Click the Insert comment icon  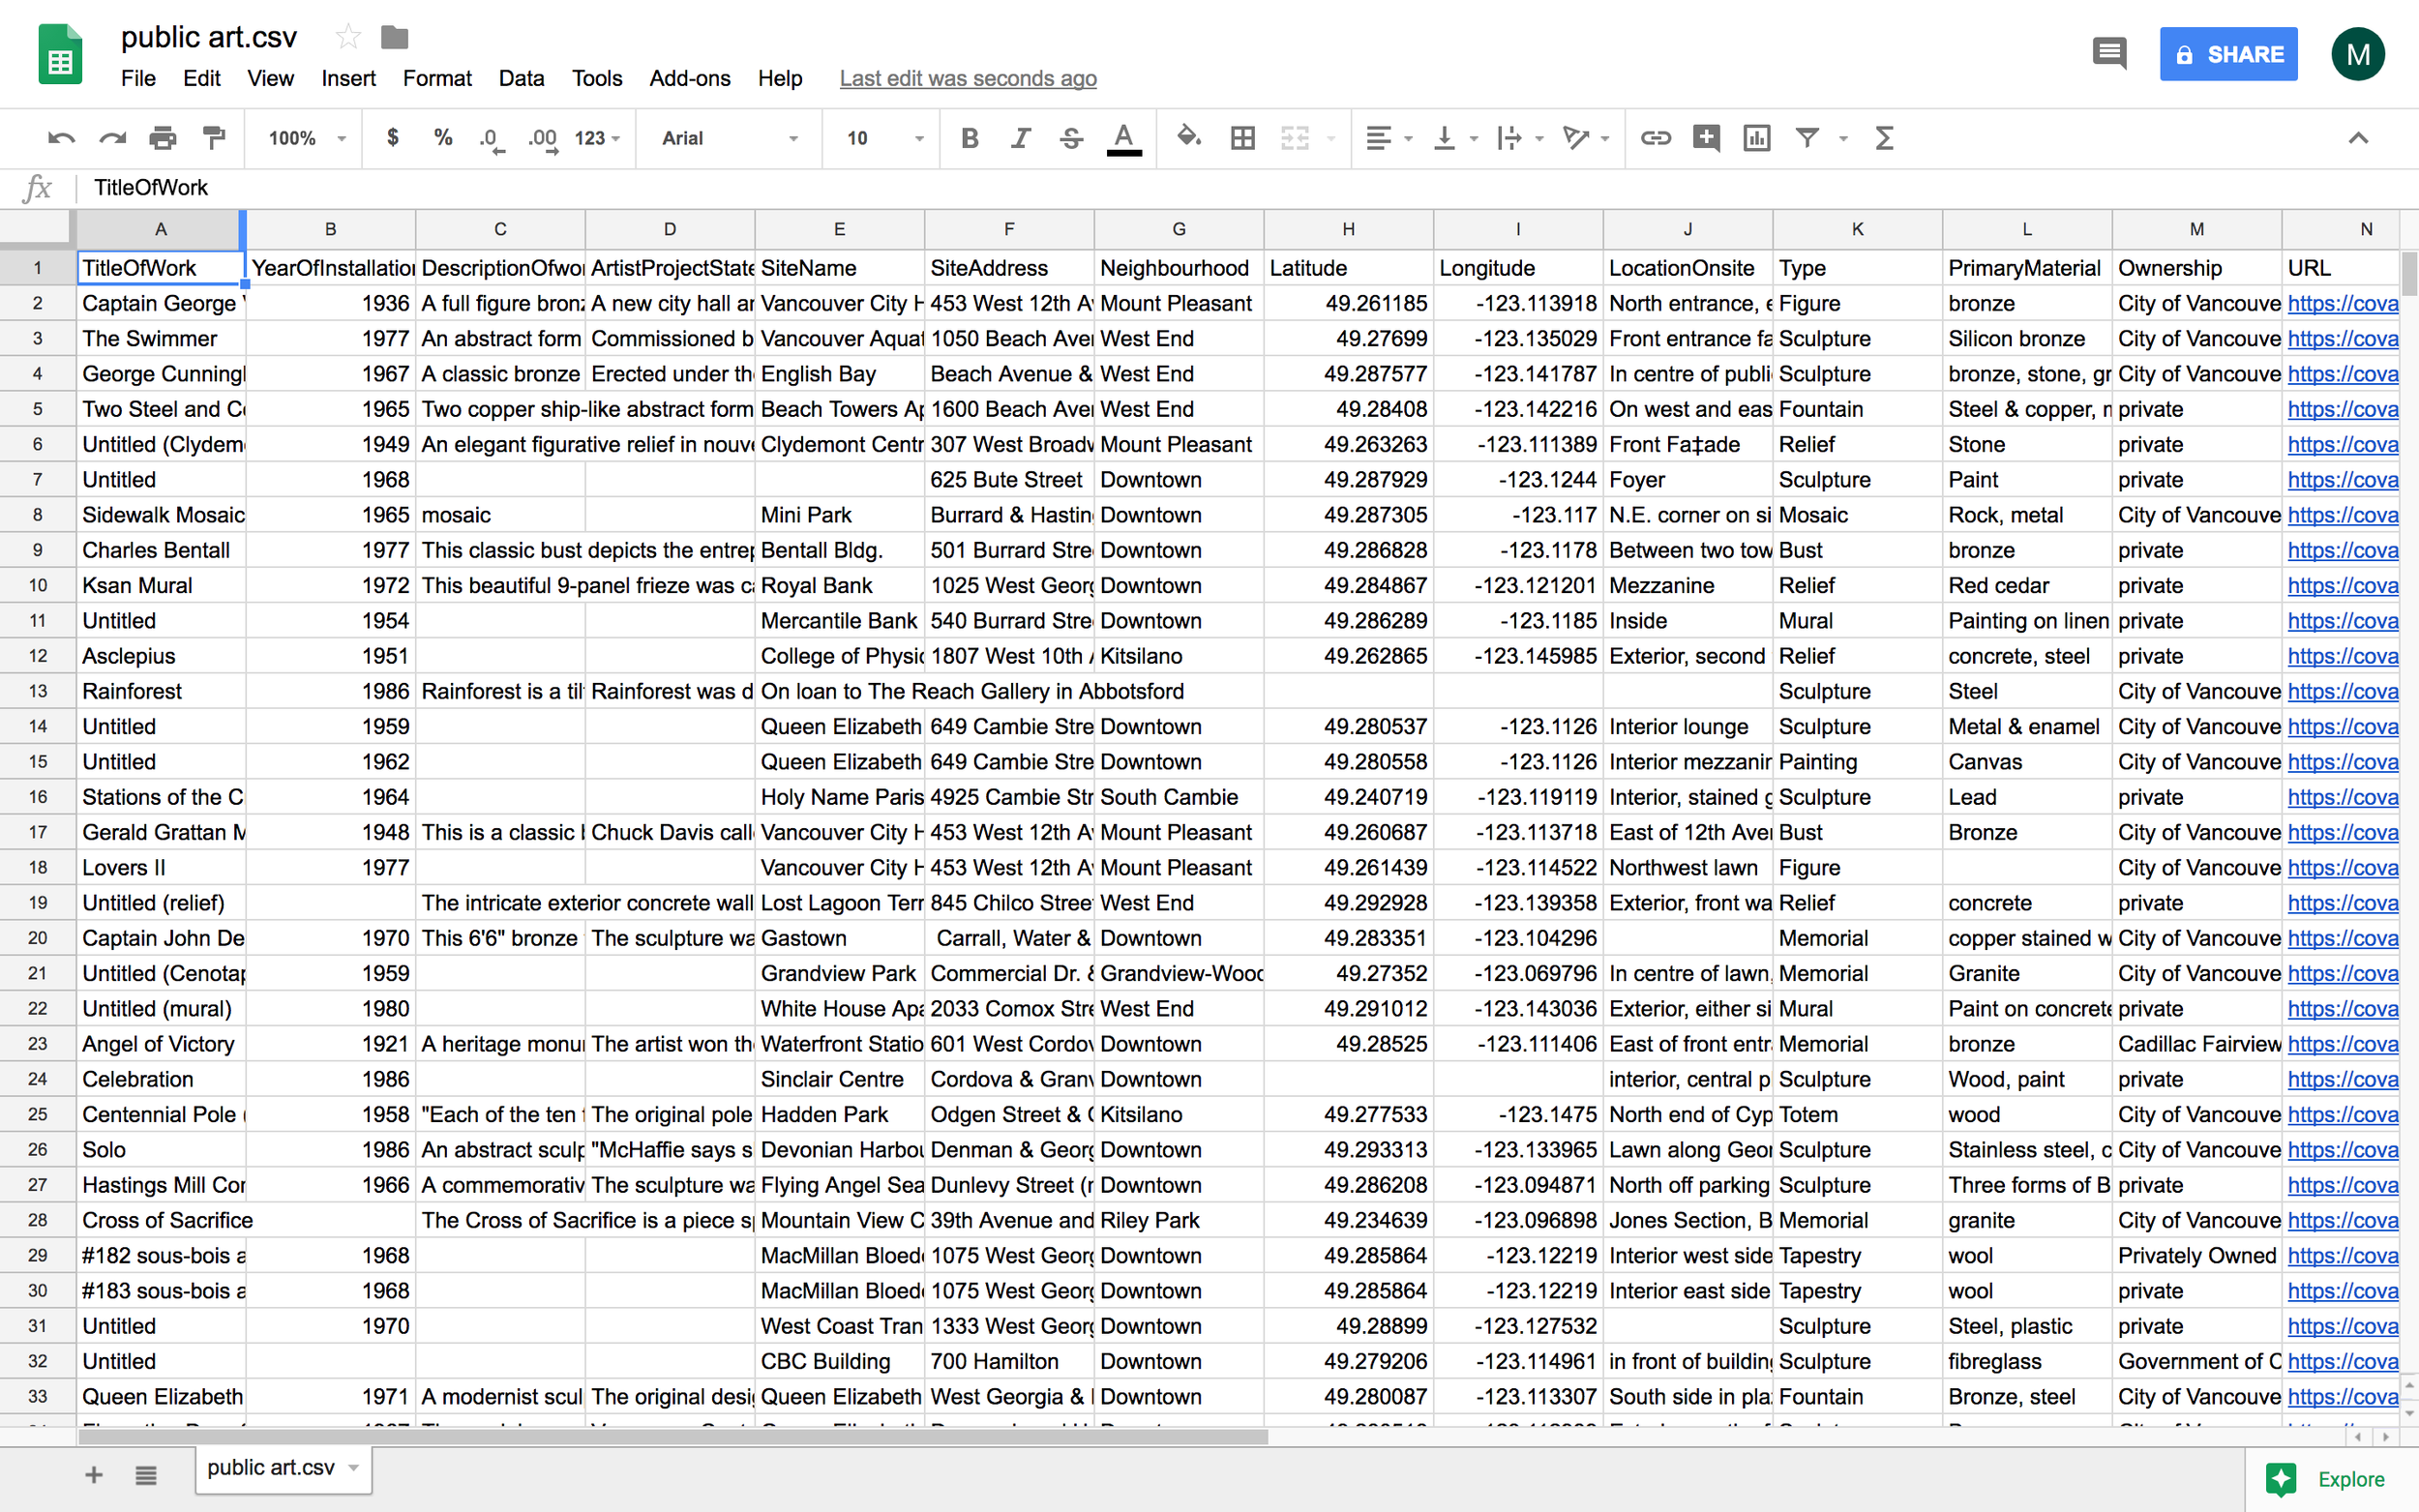[x=1706, y=138]
